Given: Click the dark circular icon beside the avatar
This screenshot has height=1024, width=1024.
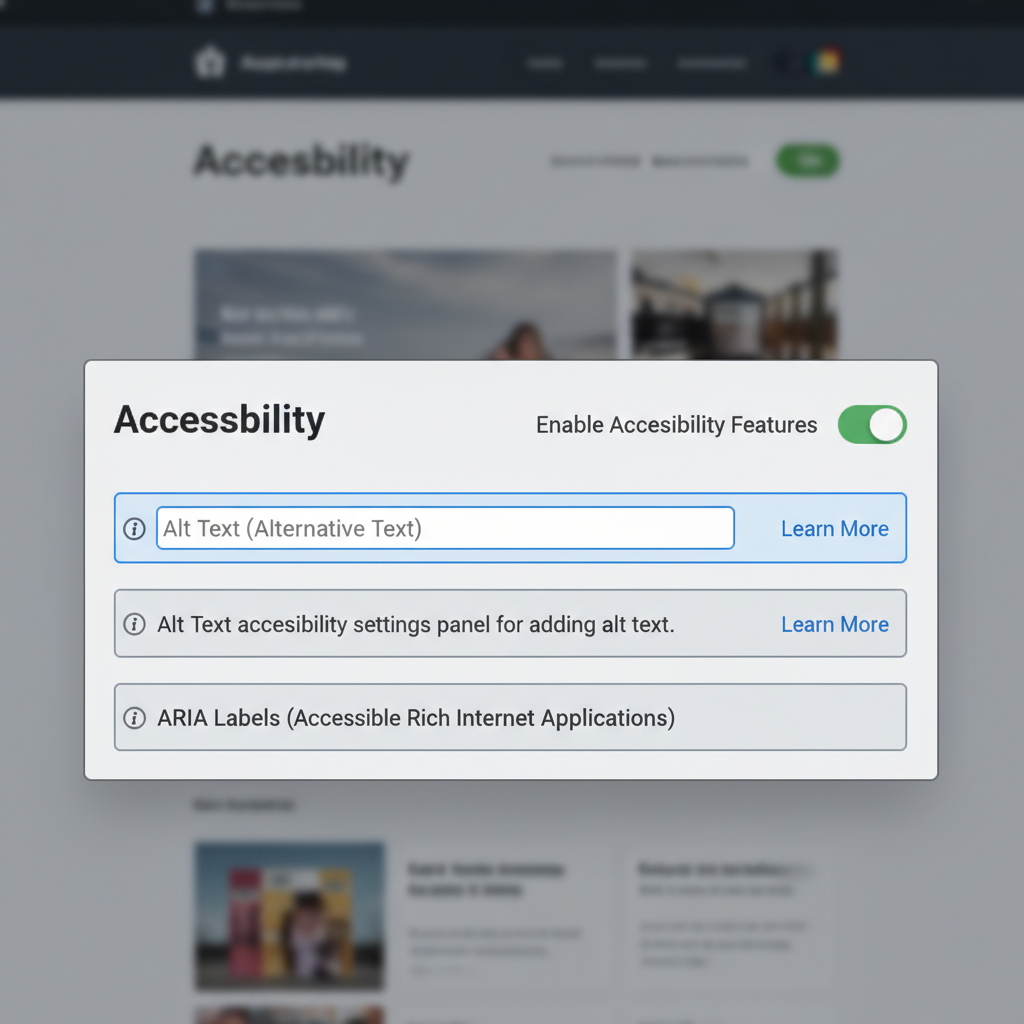Looking at the screenshot, I should [x=784, y=62].
